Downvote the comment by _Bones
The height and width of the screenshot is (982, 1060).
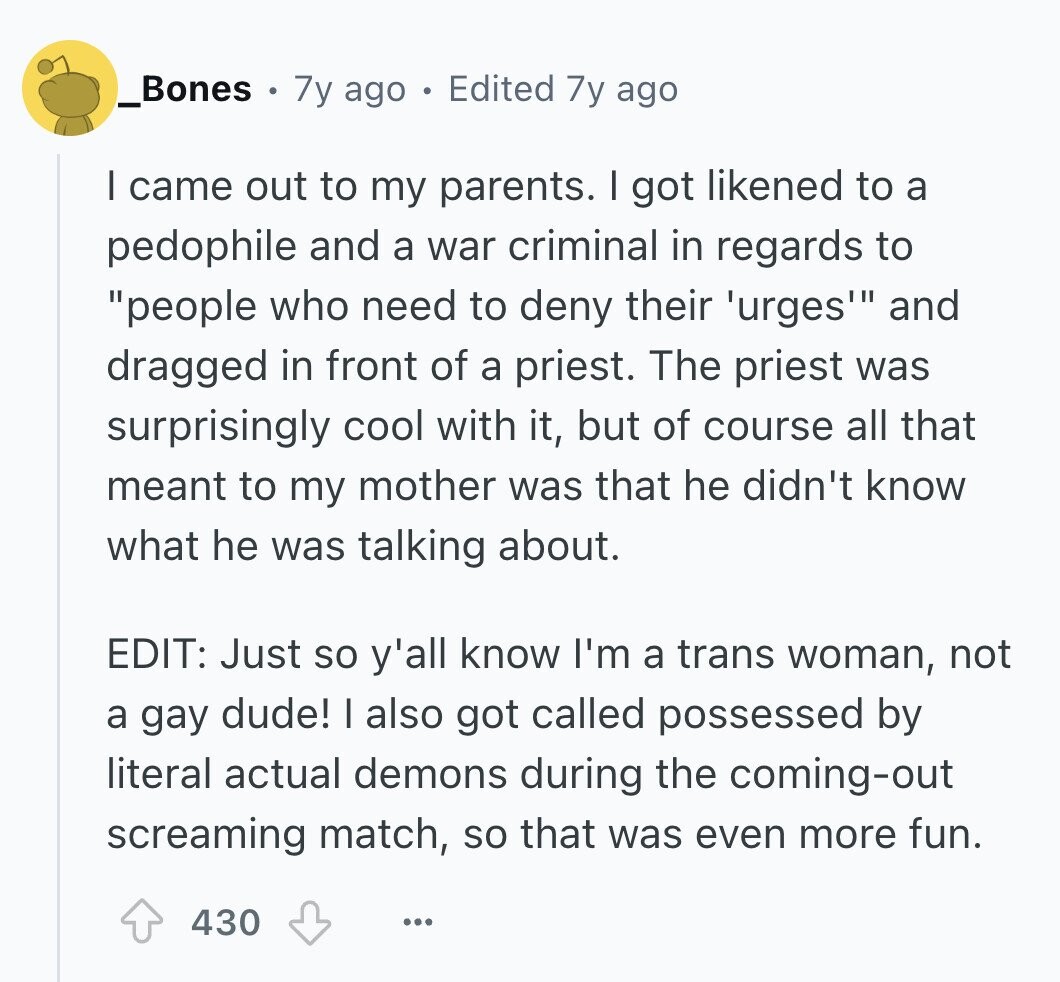click(310, 921)
